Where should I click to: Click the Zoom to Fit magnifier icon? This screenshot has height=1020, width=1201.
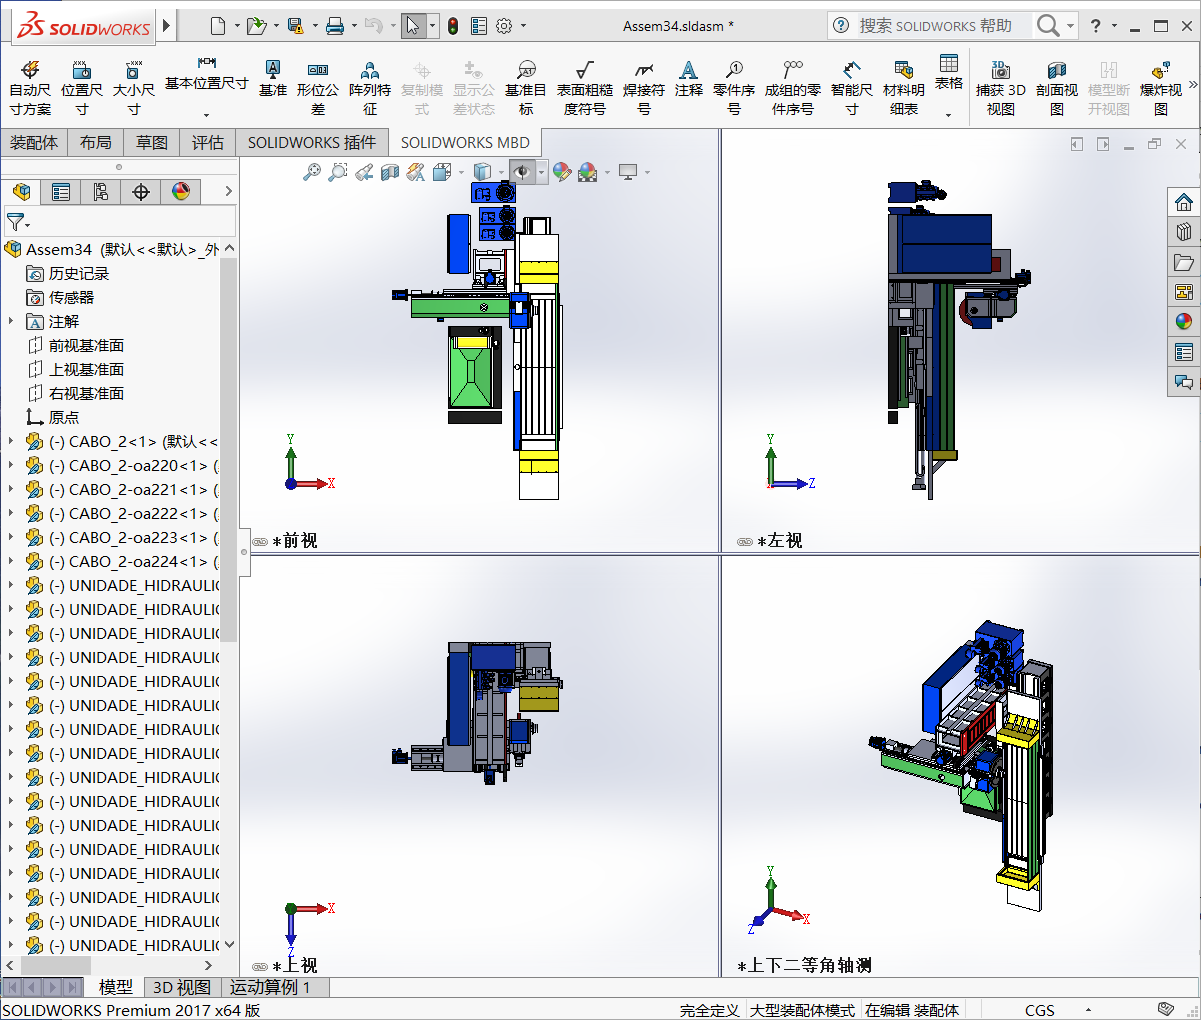(312, 172)
